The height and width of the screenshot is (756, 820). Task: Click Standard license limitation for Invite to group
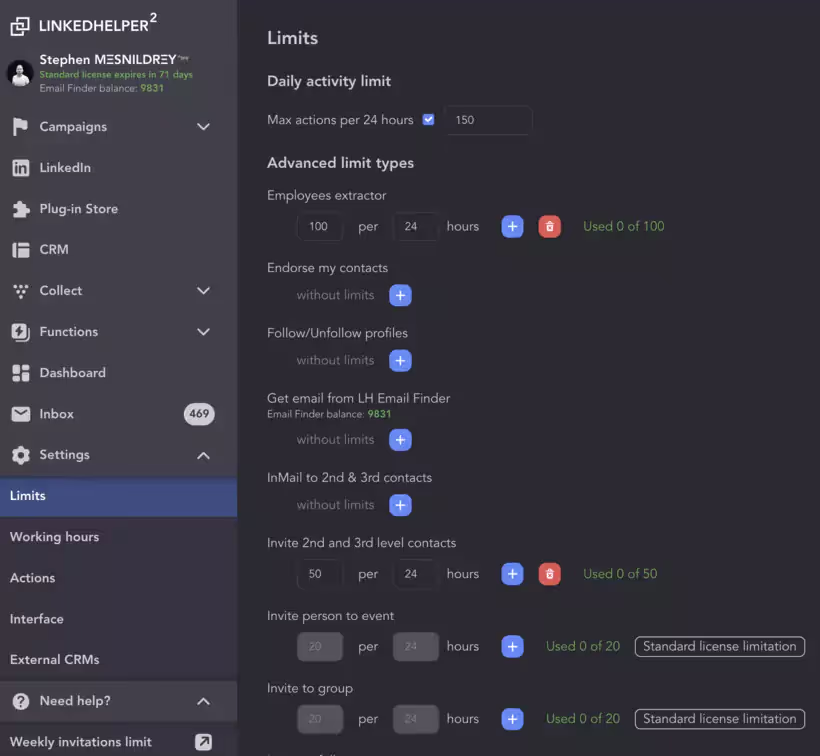718,718
